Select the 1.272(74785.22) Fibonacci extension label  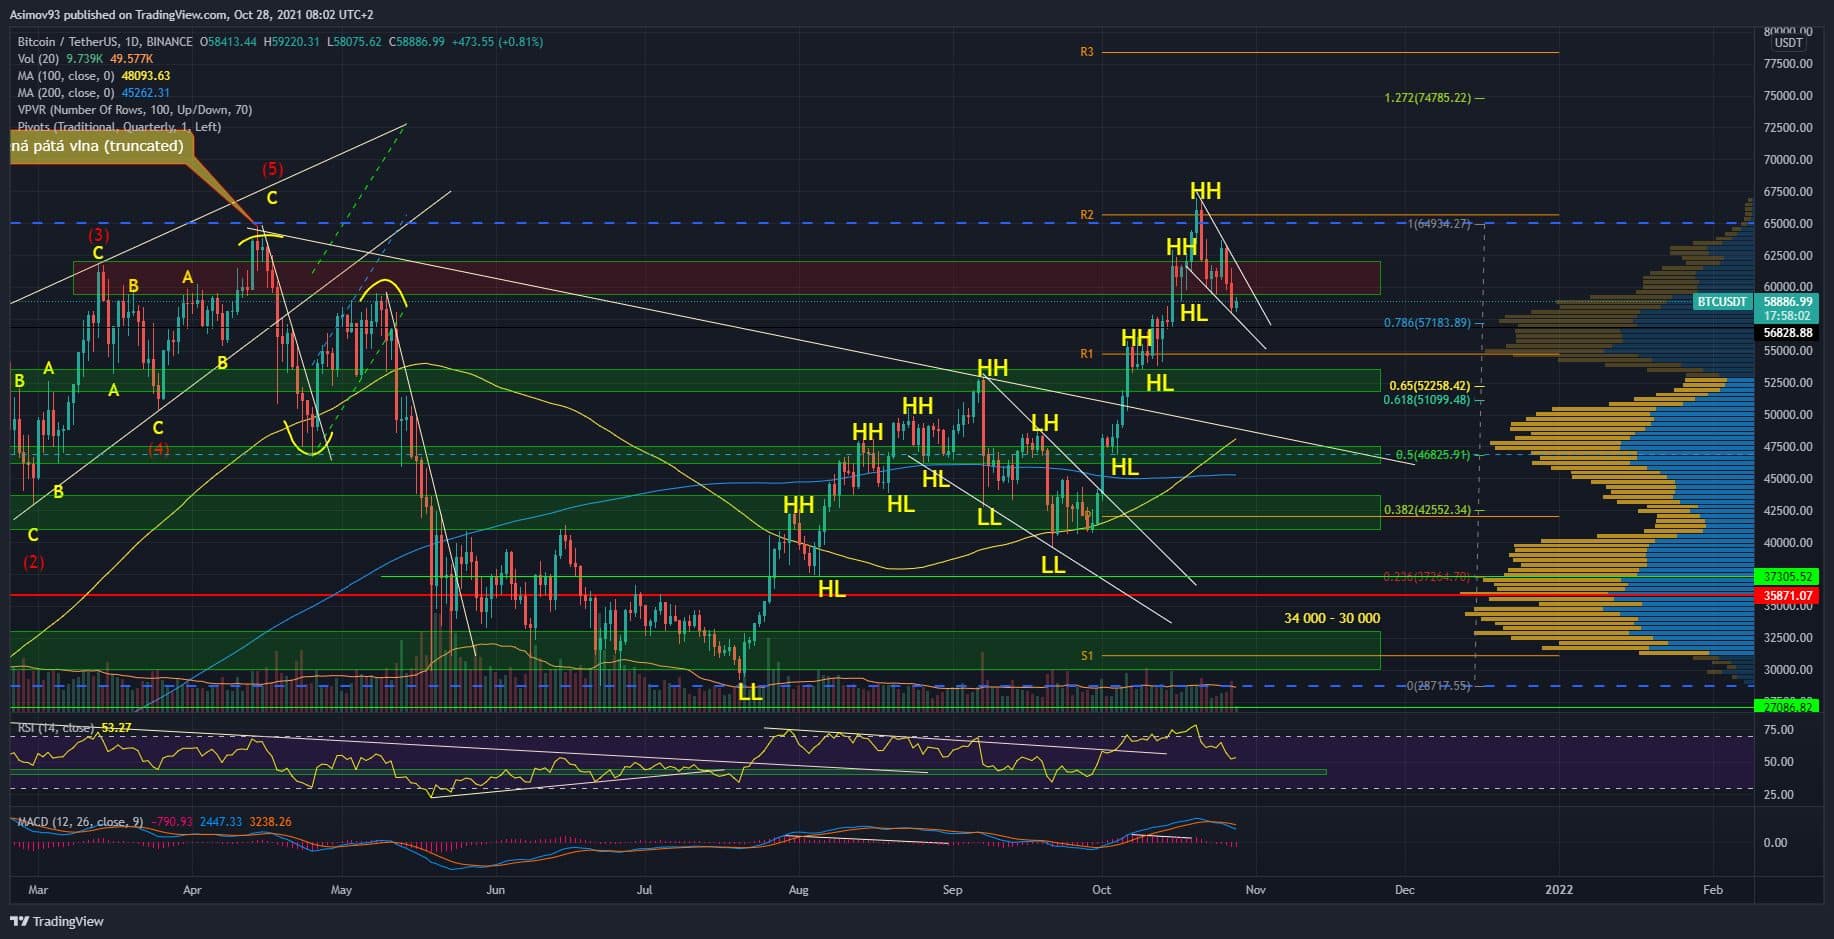click(x=1428, y=98)
